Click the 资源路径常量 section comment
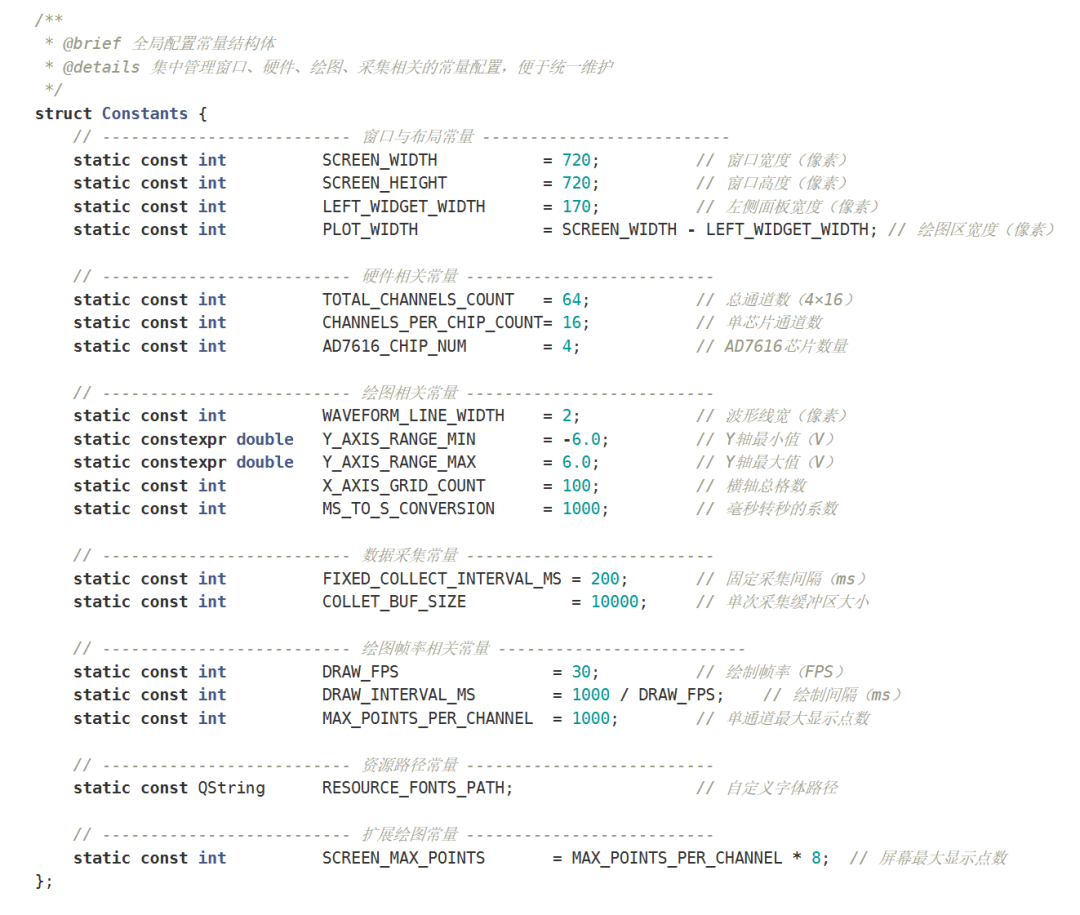This screenshot has width=1080, height=915. [411, 765]
